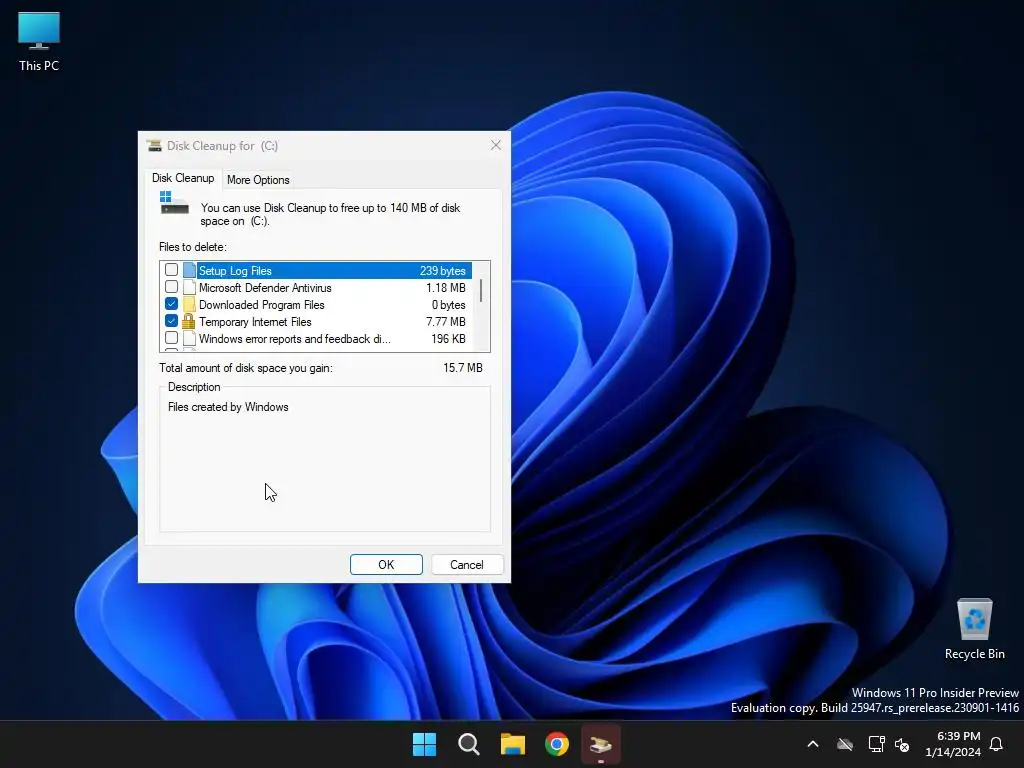Click the Disk Cleanup taskbar icon
This screenshot has height=768, width=1024.
point(601,744)
